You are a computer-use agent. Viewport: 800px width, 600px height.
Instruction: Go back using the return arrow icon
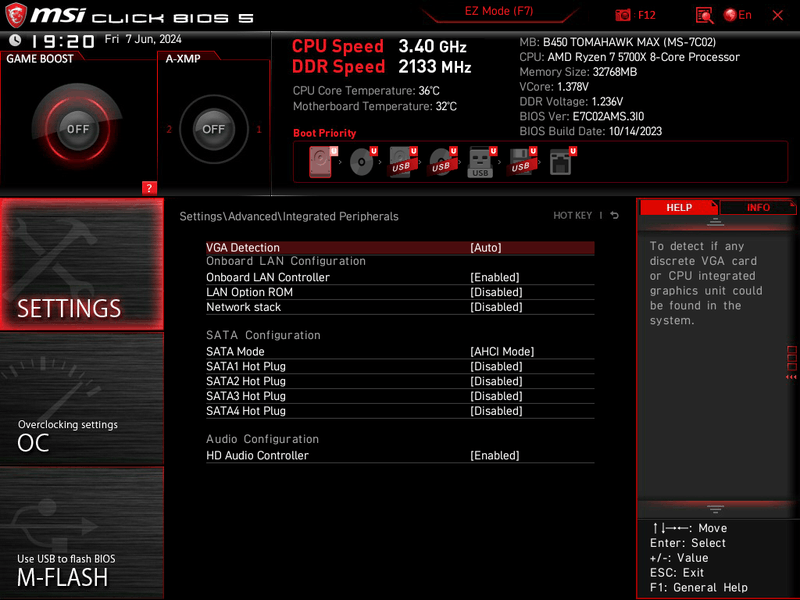tap(615, 215)
